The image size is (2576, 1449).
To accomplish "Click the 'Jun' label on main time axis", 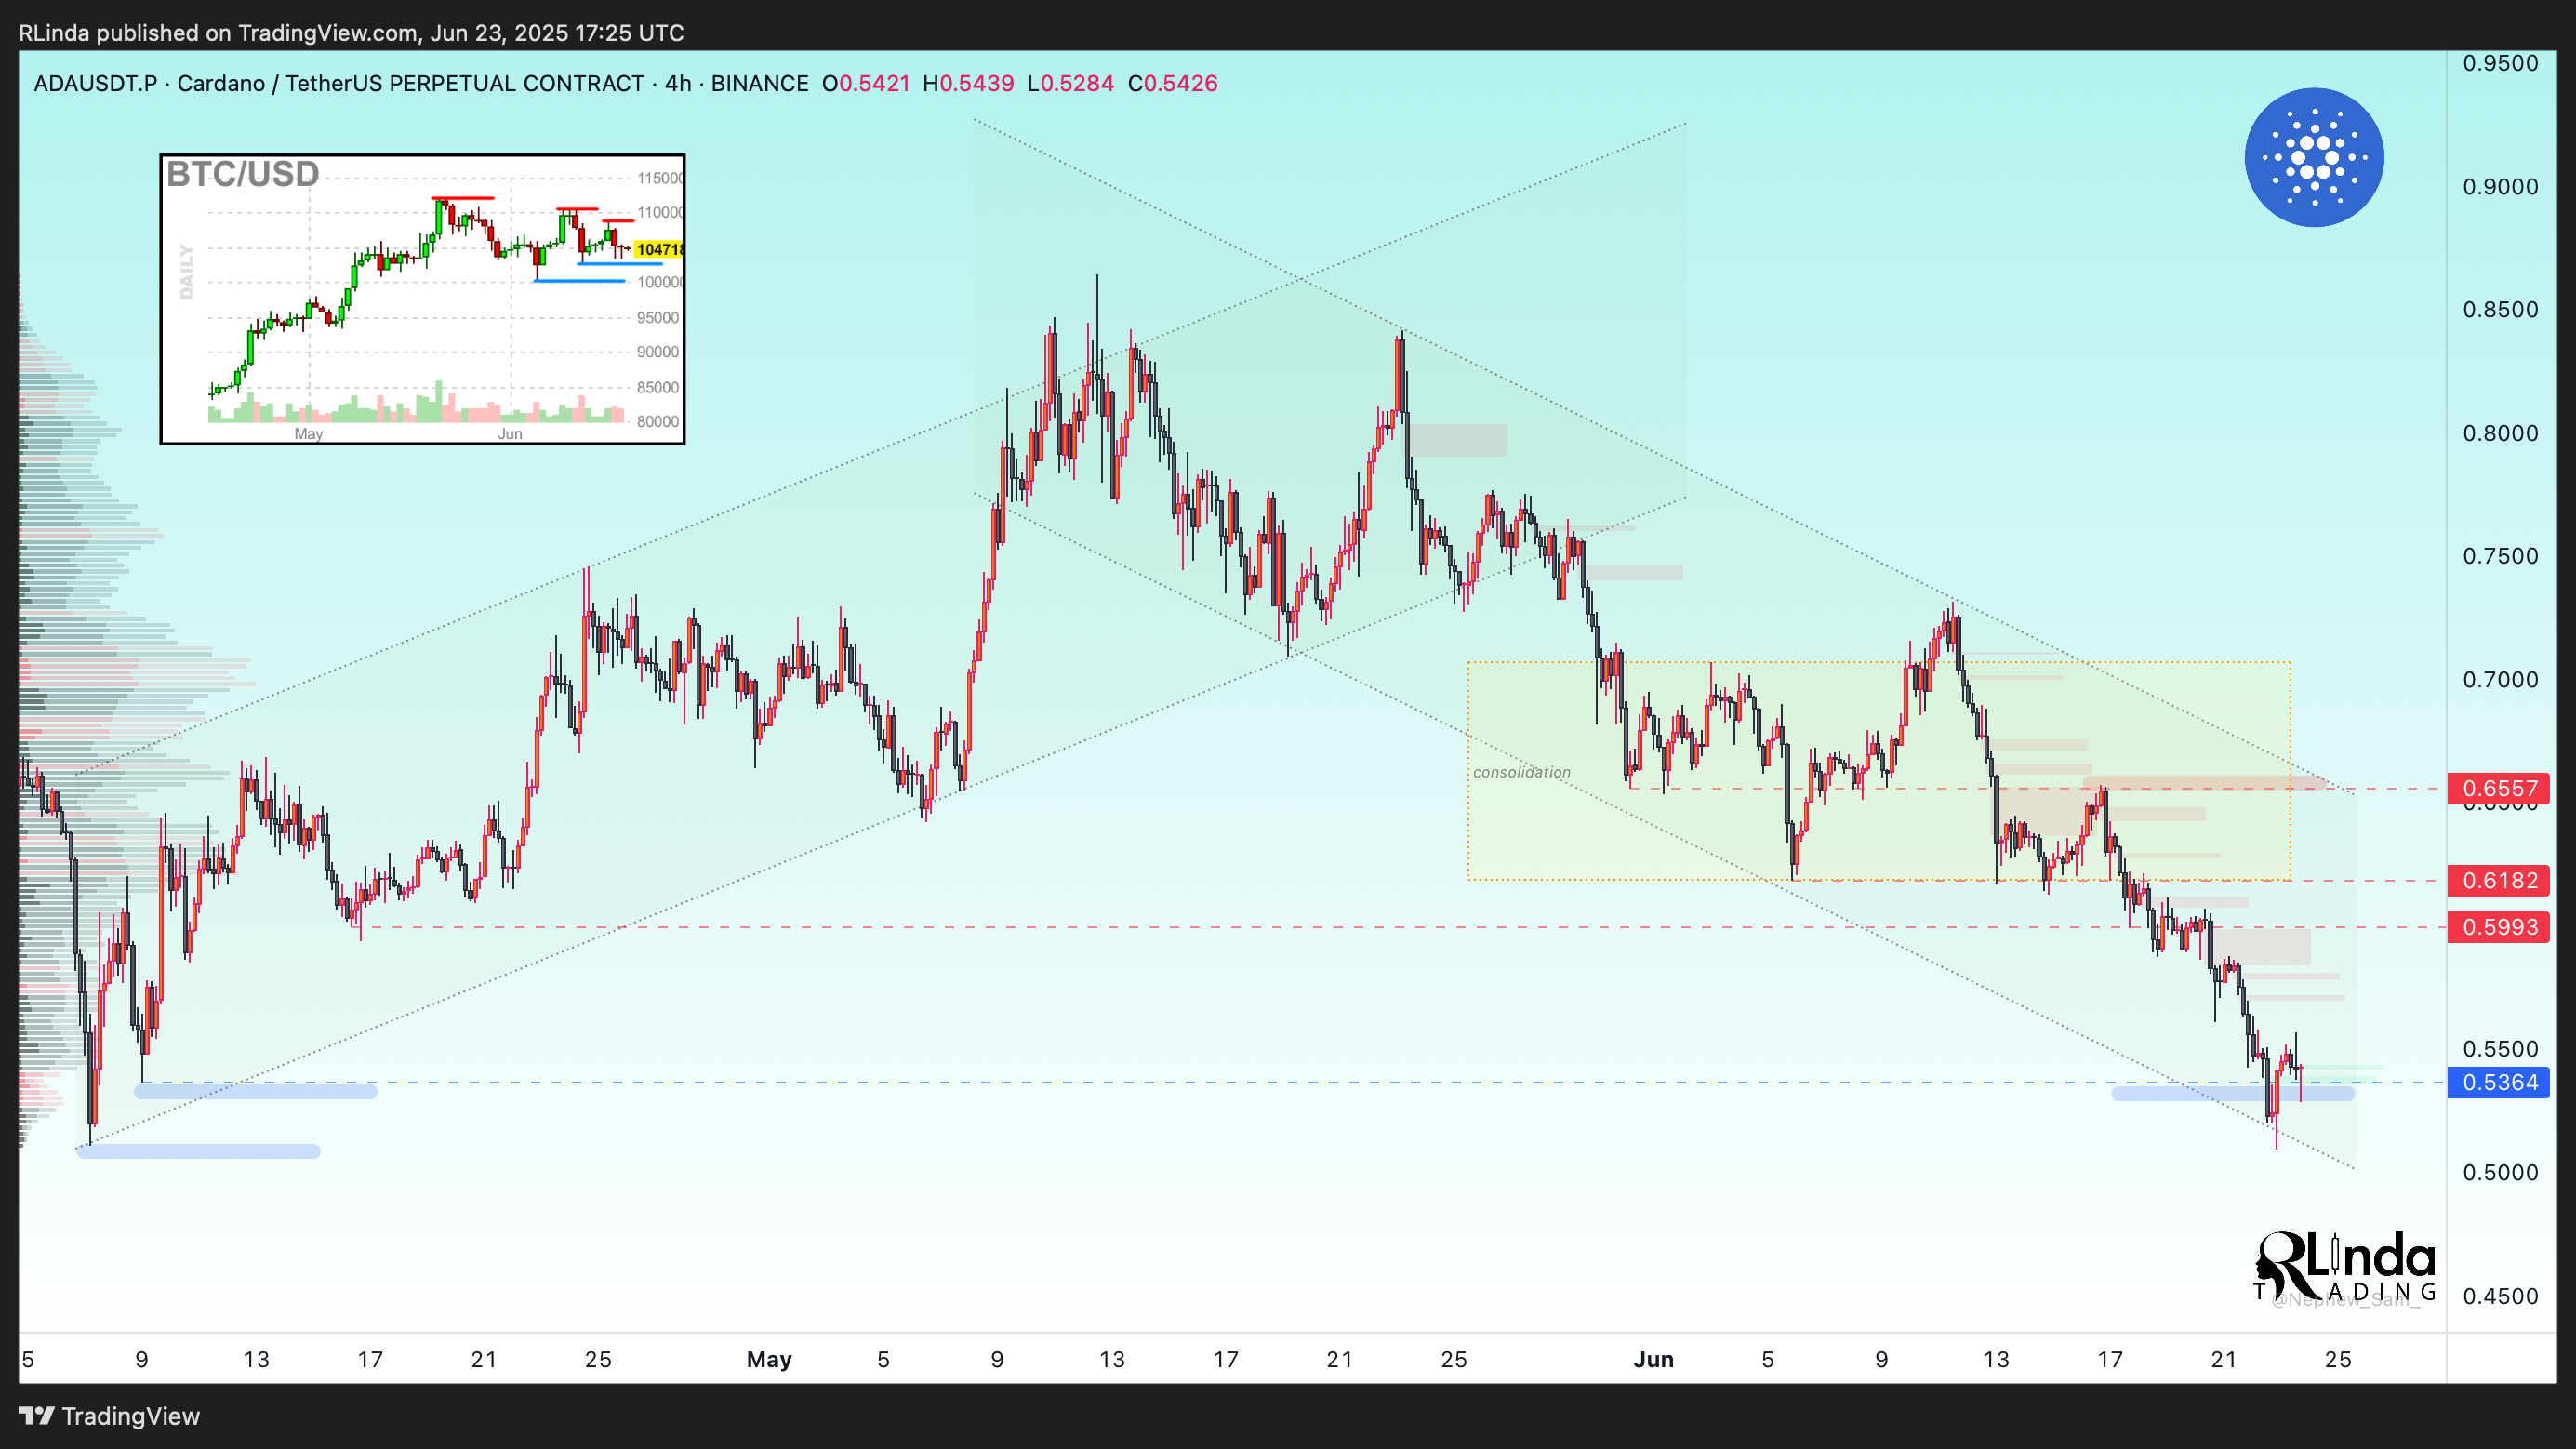I will click(1653, 1360).
